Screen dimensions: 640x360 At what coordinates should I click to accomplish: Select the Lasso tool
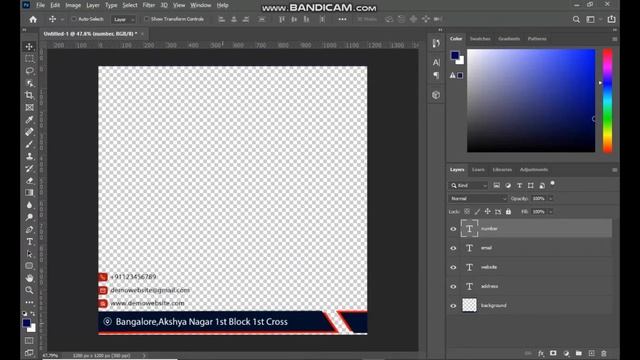(x=29, y=71)
